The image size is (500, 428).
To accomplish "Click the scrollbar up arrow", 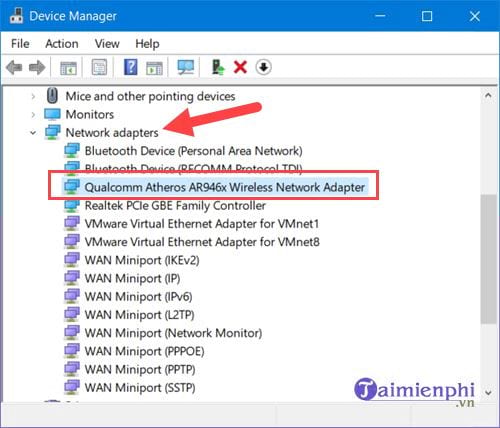I will pyautogui.click(x=488, y=96).
